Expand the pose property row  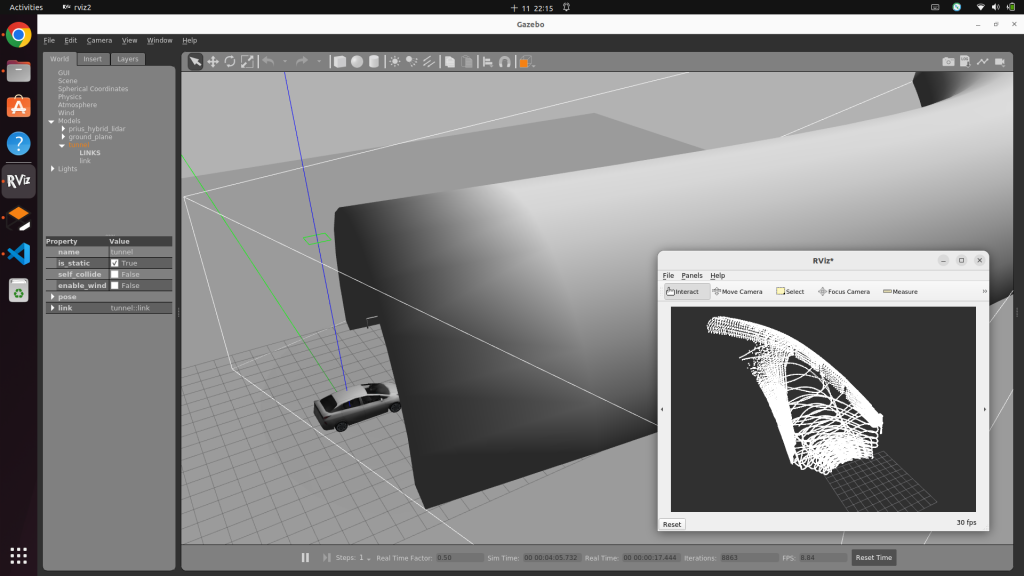click(x=53, y=296)
